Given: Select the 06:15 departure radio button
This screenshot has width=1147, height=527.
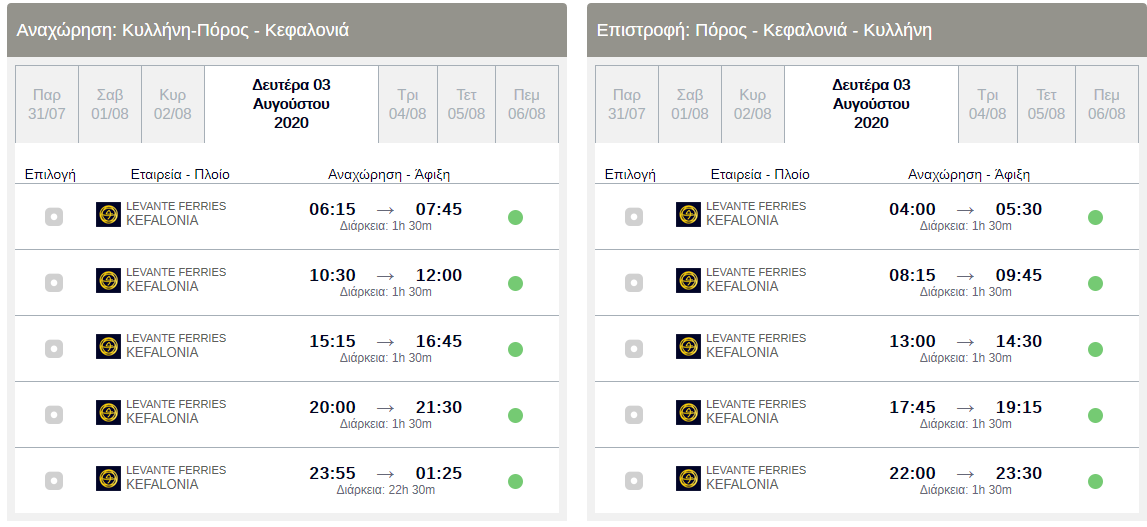Looking at the screenshot, I should 54,217.
